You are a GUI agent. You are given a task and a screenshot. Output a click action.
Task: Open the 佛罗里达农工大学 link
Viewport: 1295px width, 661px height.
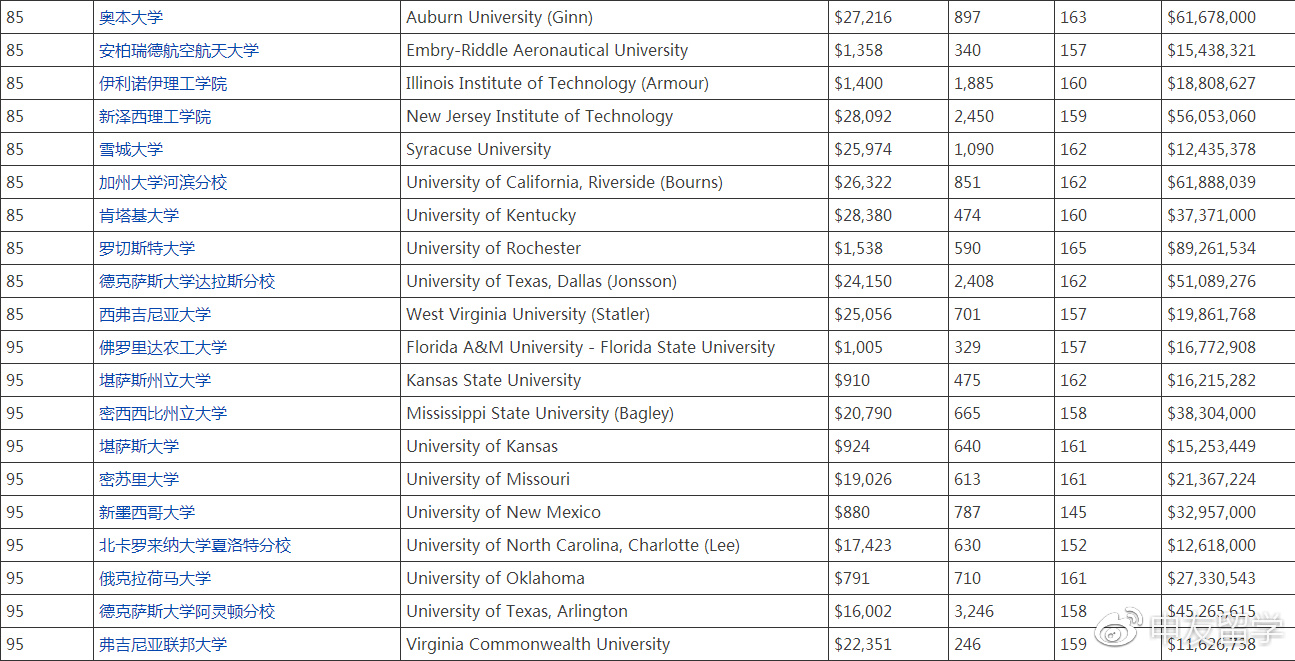point(163,347)
